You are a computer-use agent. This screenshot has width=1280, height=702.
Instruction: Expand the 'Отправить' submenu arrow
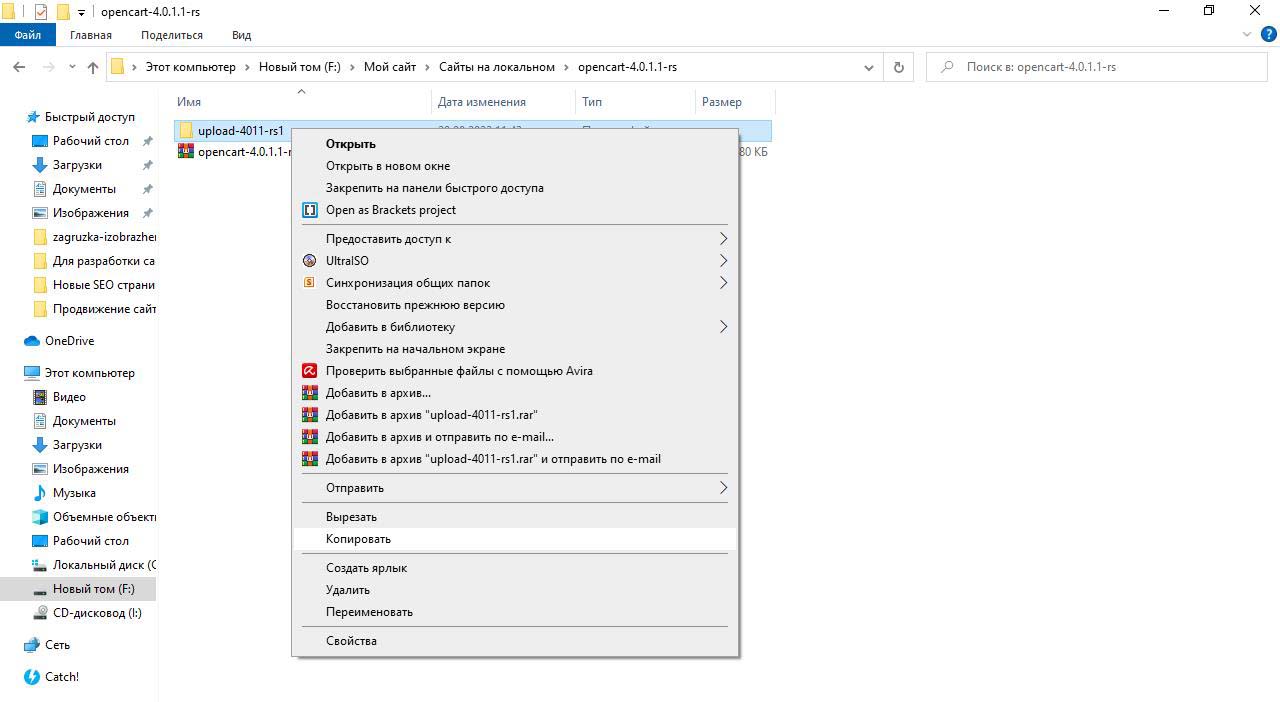(x=723, y=488)
